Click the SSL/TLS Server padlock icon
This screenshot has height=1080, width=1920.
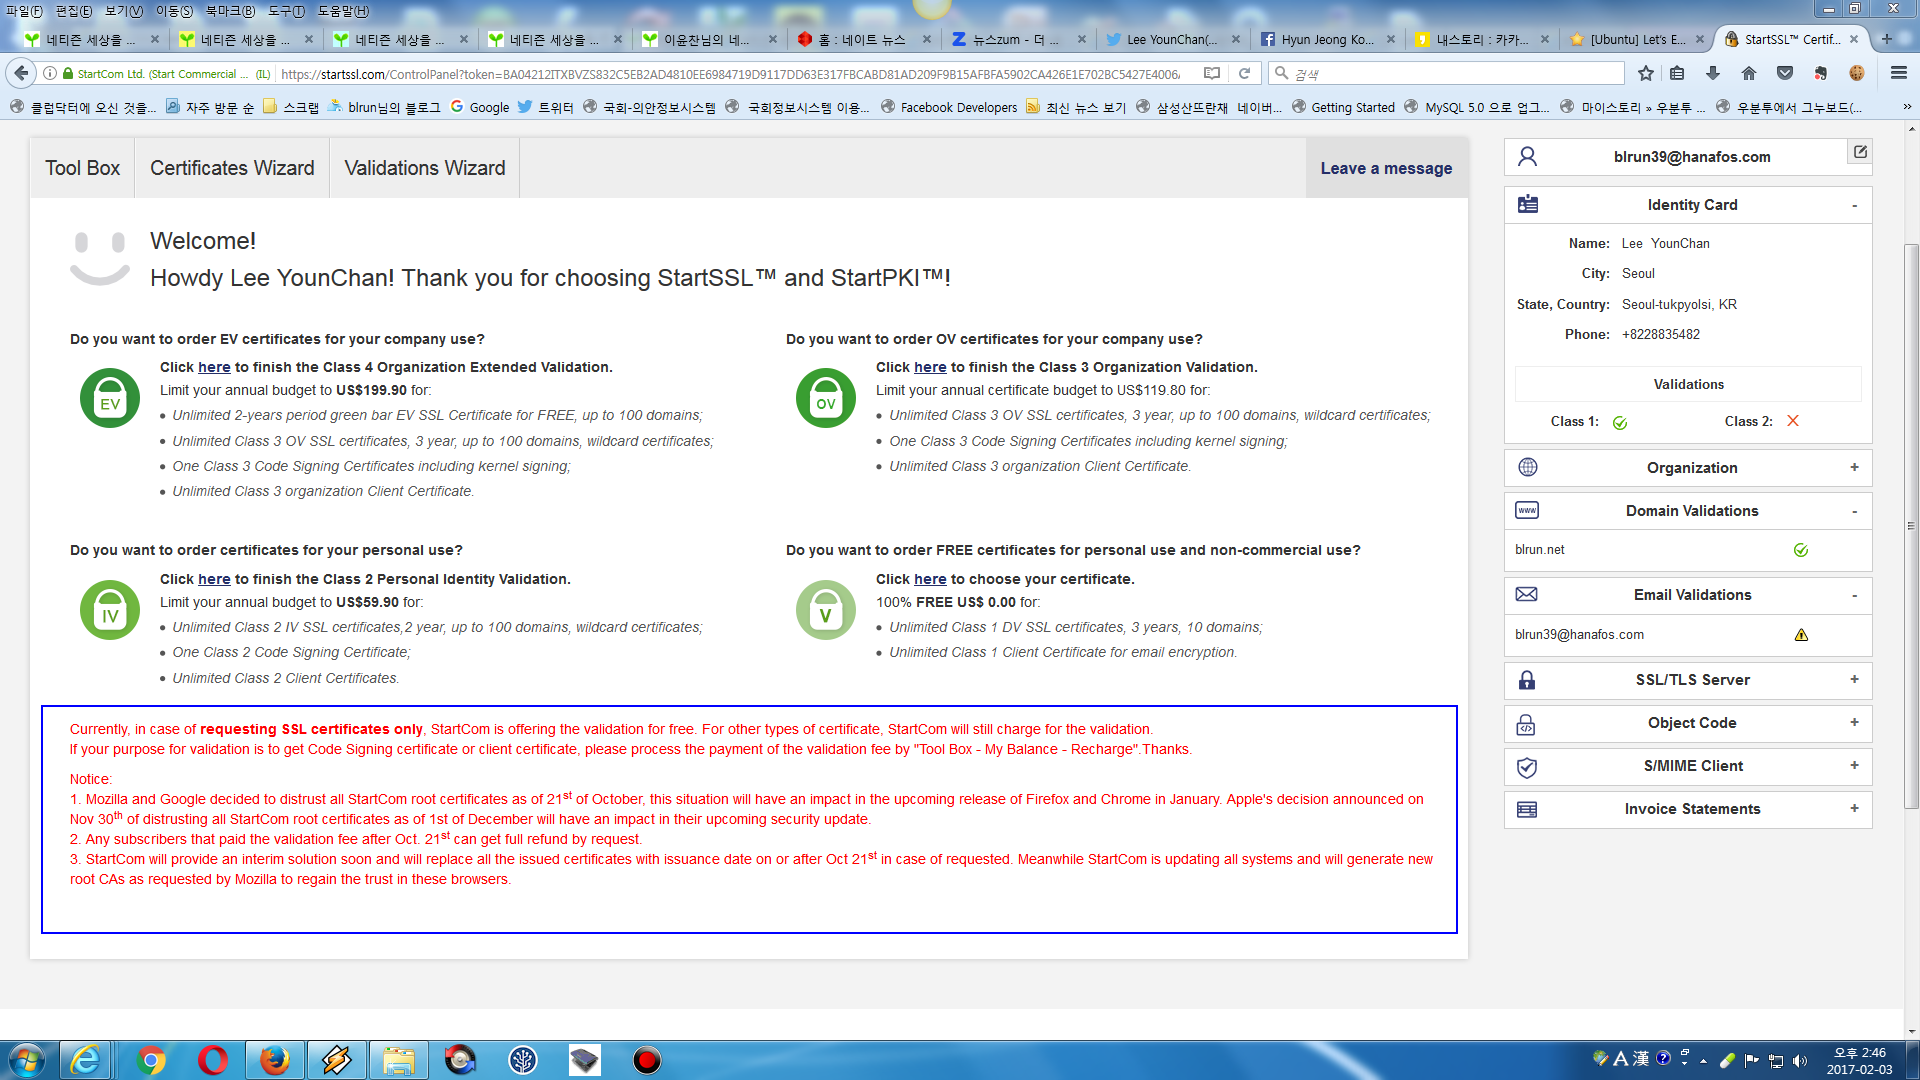(1527, 680)
